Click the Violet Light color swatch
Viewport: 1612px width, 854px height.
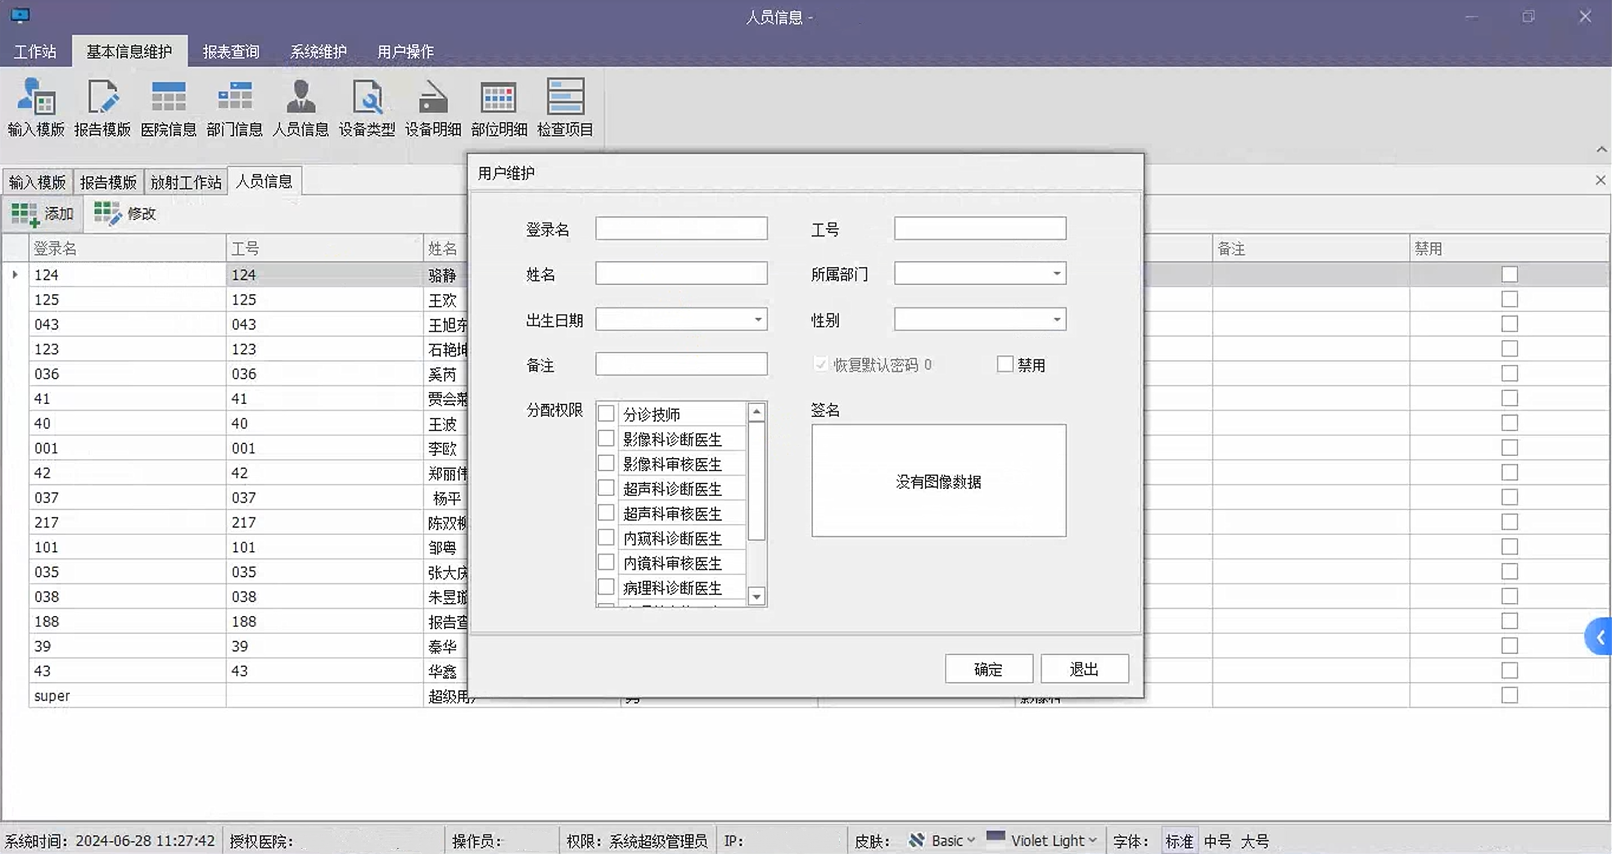(x=996, y=838)
